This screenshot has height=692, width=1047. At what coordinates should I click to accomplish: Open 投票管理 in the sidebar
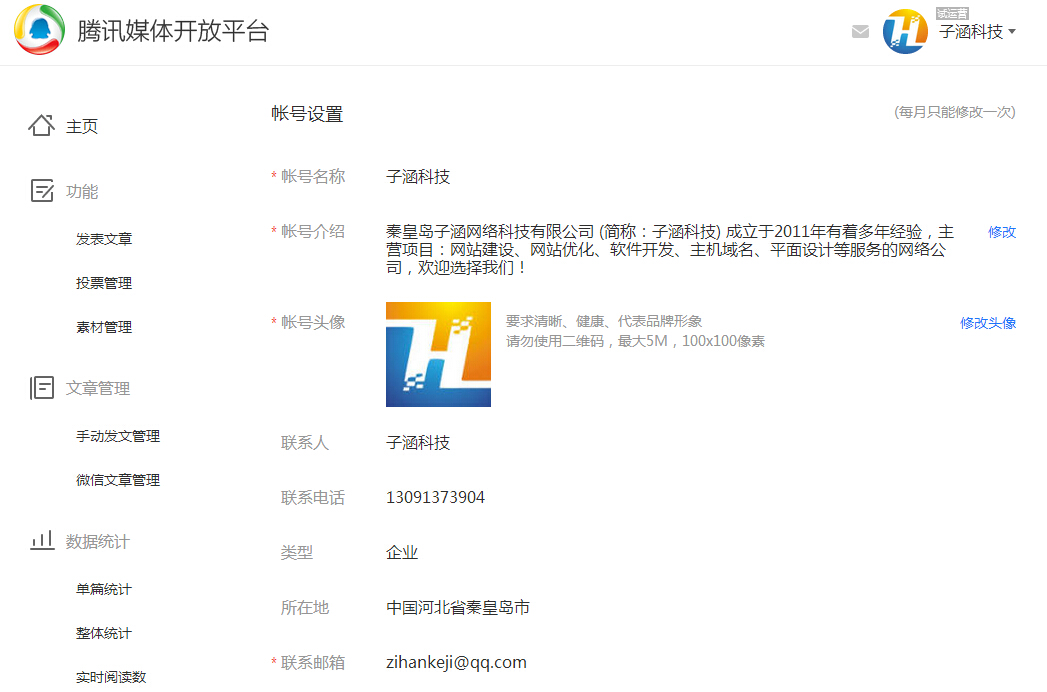[x=104, y=283]
